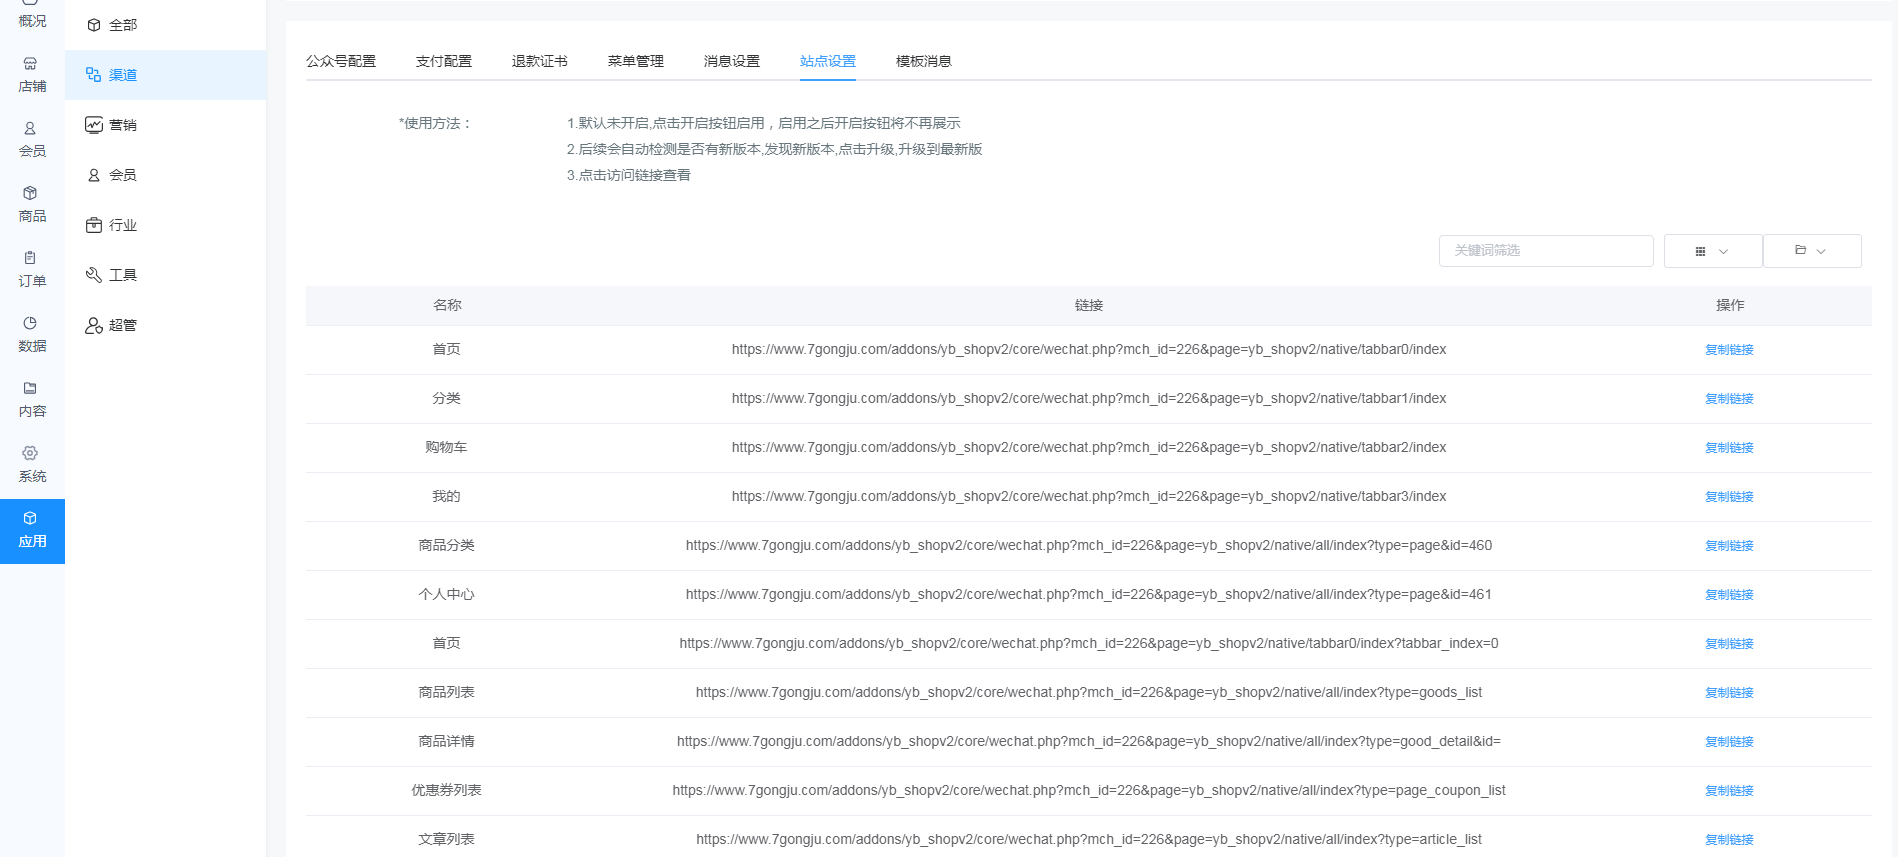Image resolution: width=1898 pixels, height=857 pixels.
Task: Go to 数据 data chart icon
Action: pos(31,324)
